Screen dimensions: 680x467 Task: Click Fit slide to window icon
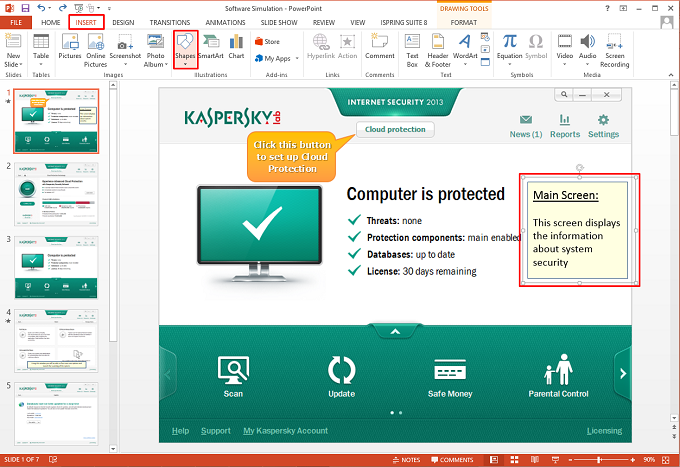click(x=666, y=460)
